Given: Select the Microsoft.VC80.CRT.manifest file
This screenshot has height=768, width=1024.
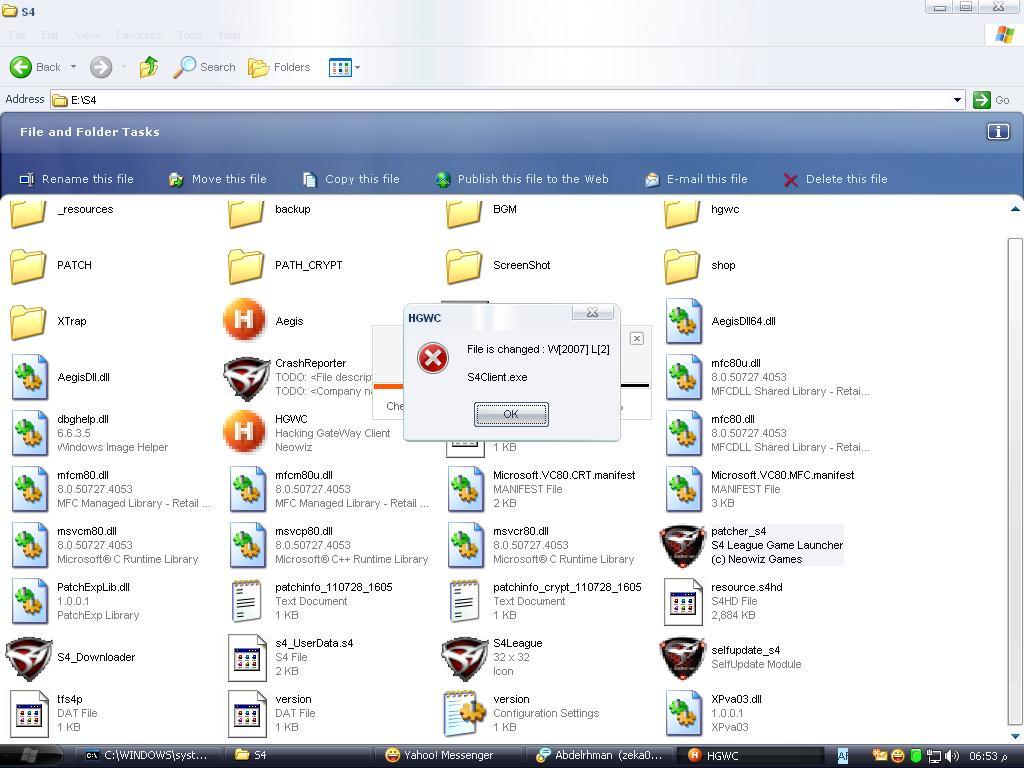Looking at the screenshot, I should (541, 489).
